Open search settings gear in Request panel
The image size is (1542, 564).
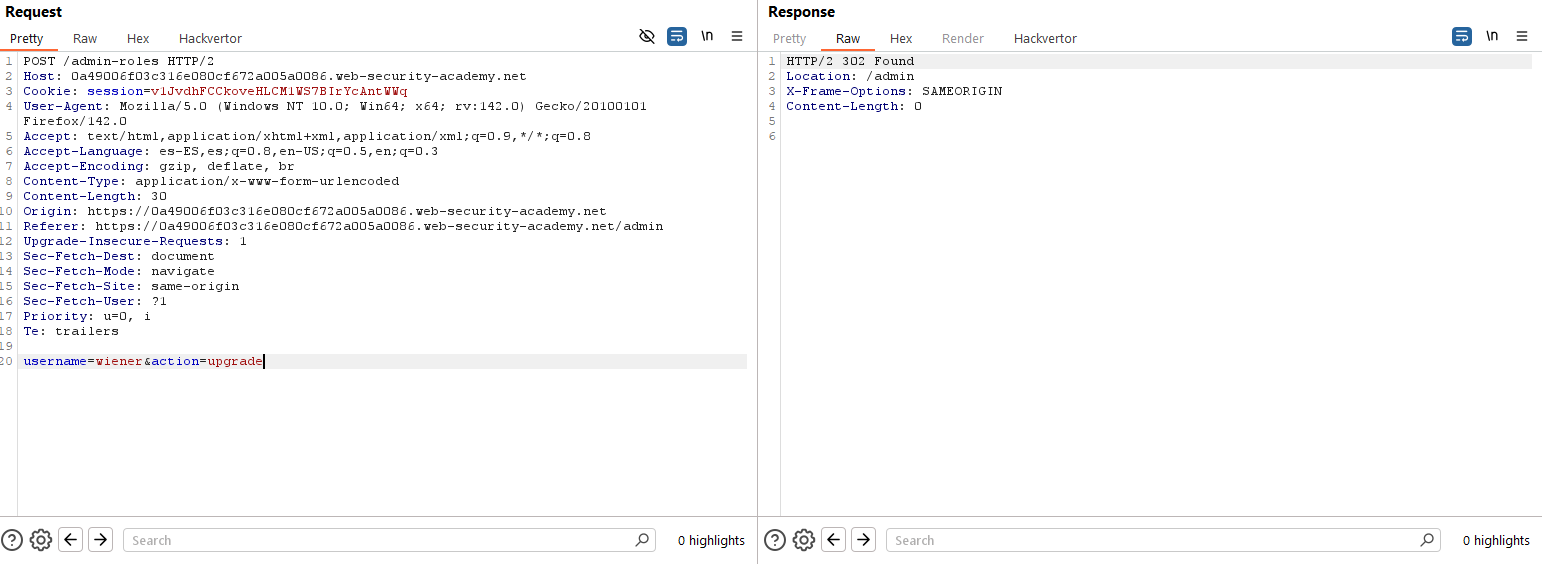point(41,540)
